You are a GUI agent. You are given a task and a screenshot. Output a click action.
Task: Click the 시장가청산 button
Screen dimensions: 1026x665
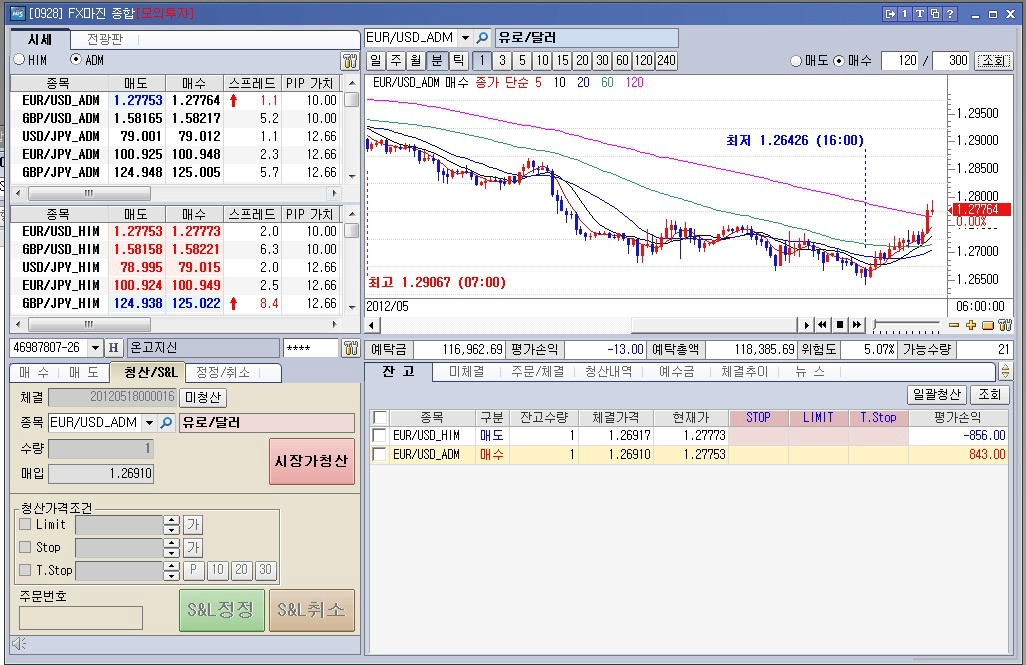coord(312,461)
